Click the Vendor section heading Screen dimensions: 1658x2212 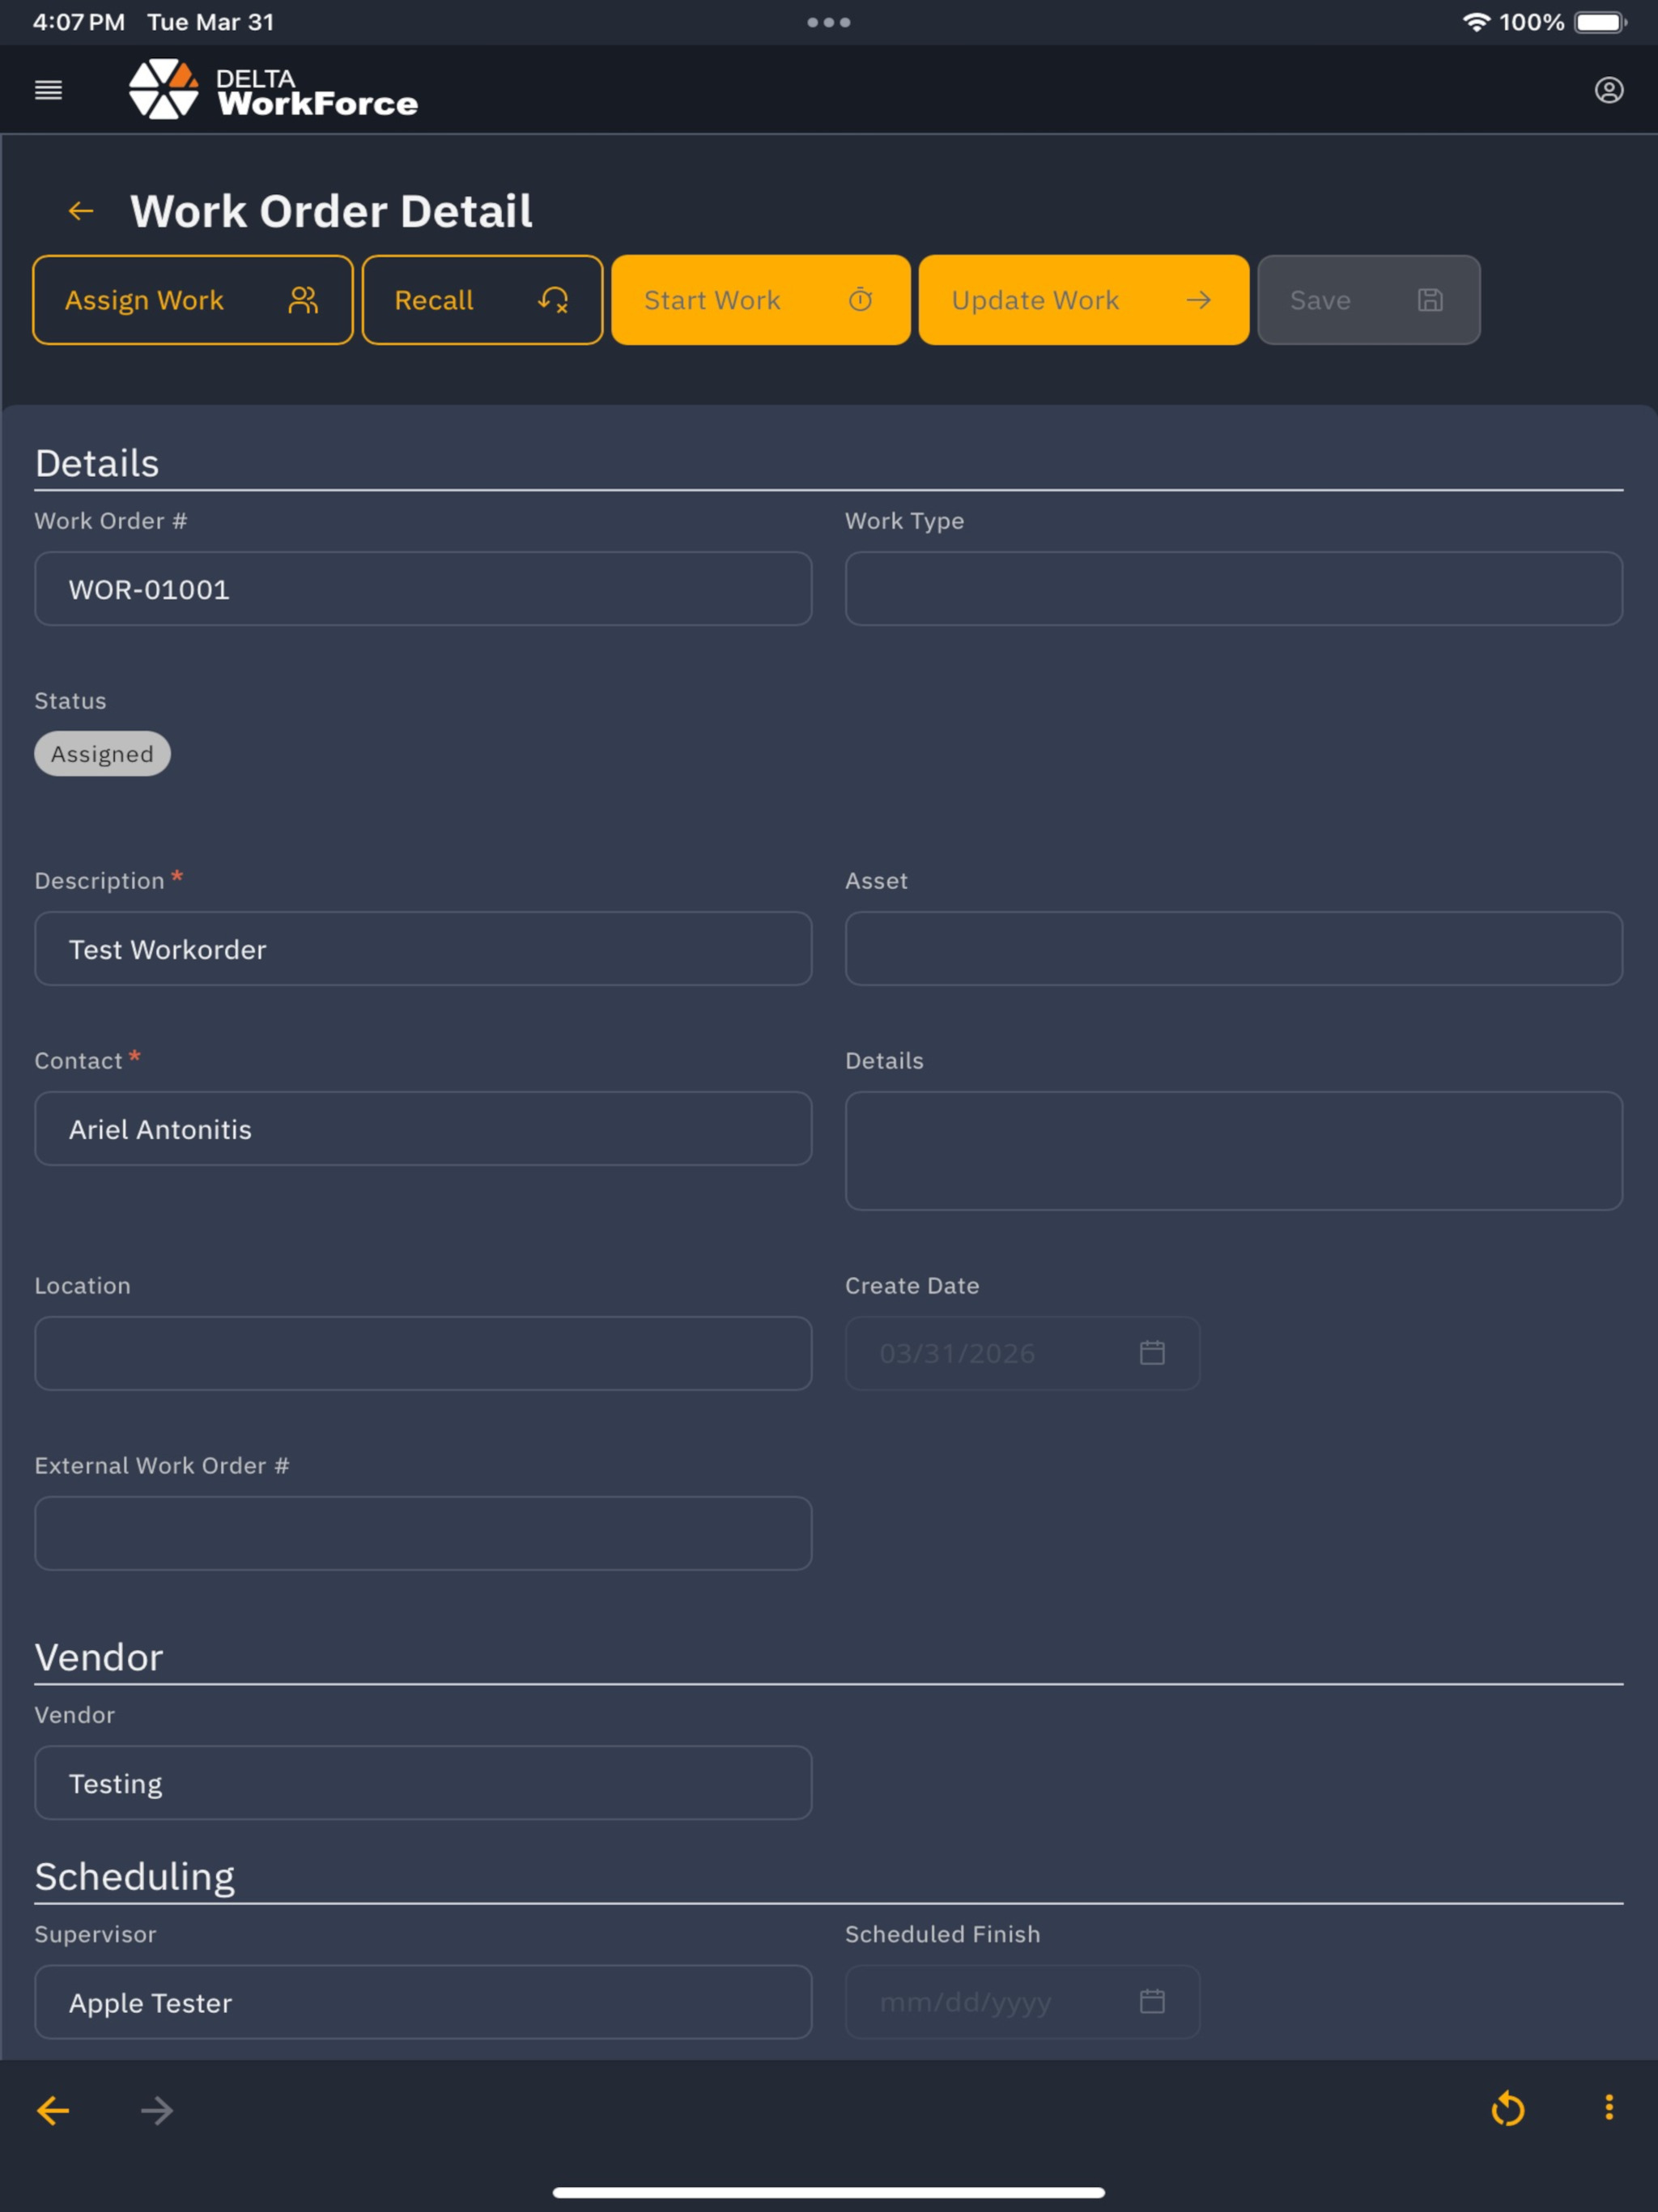point(99,1658)
